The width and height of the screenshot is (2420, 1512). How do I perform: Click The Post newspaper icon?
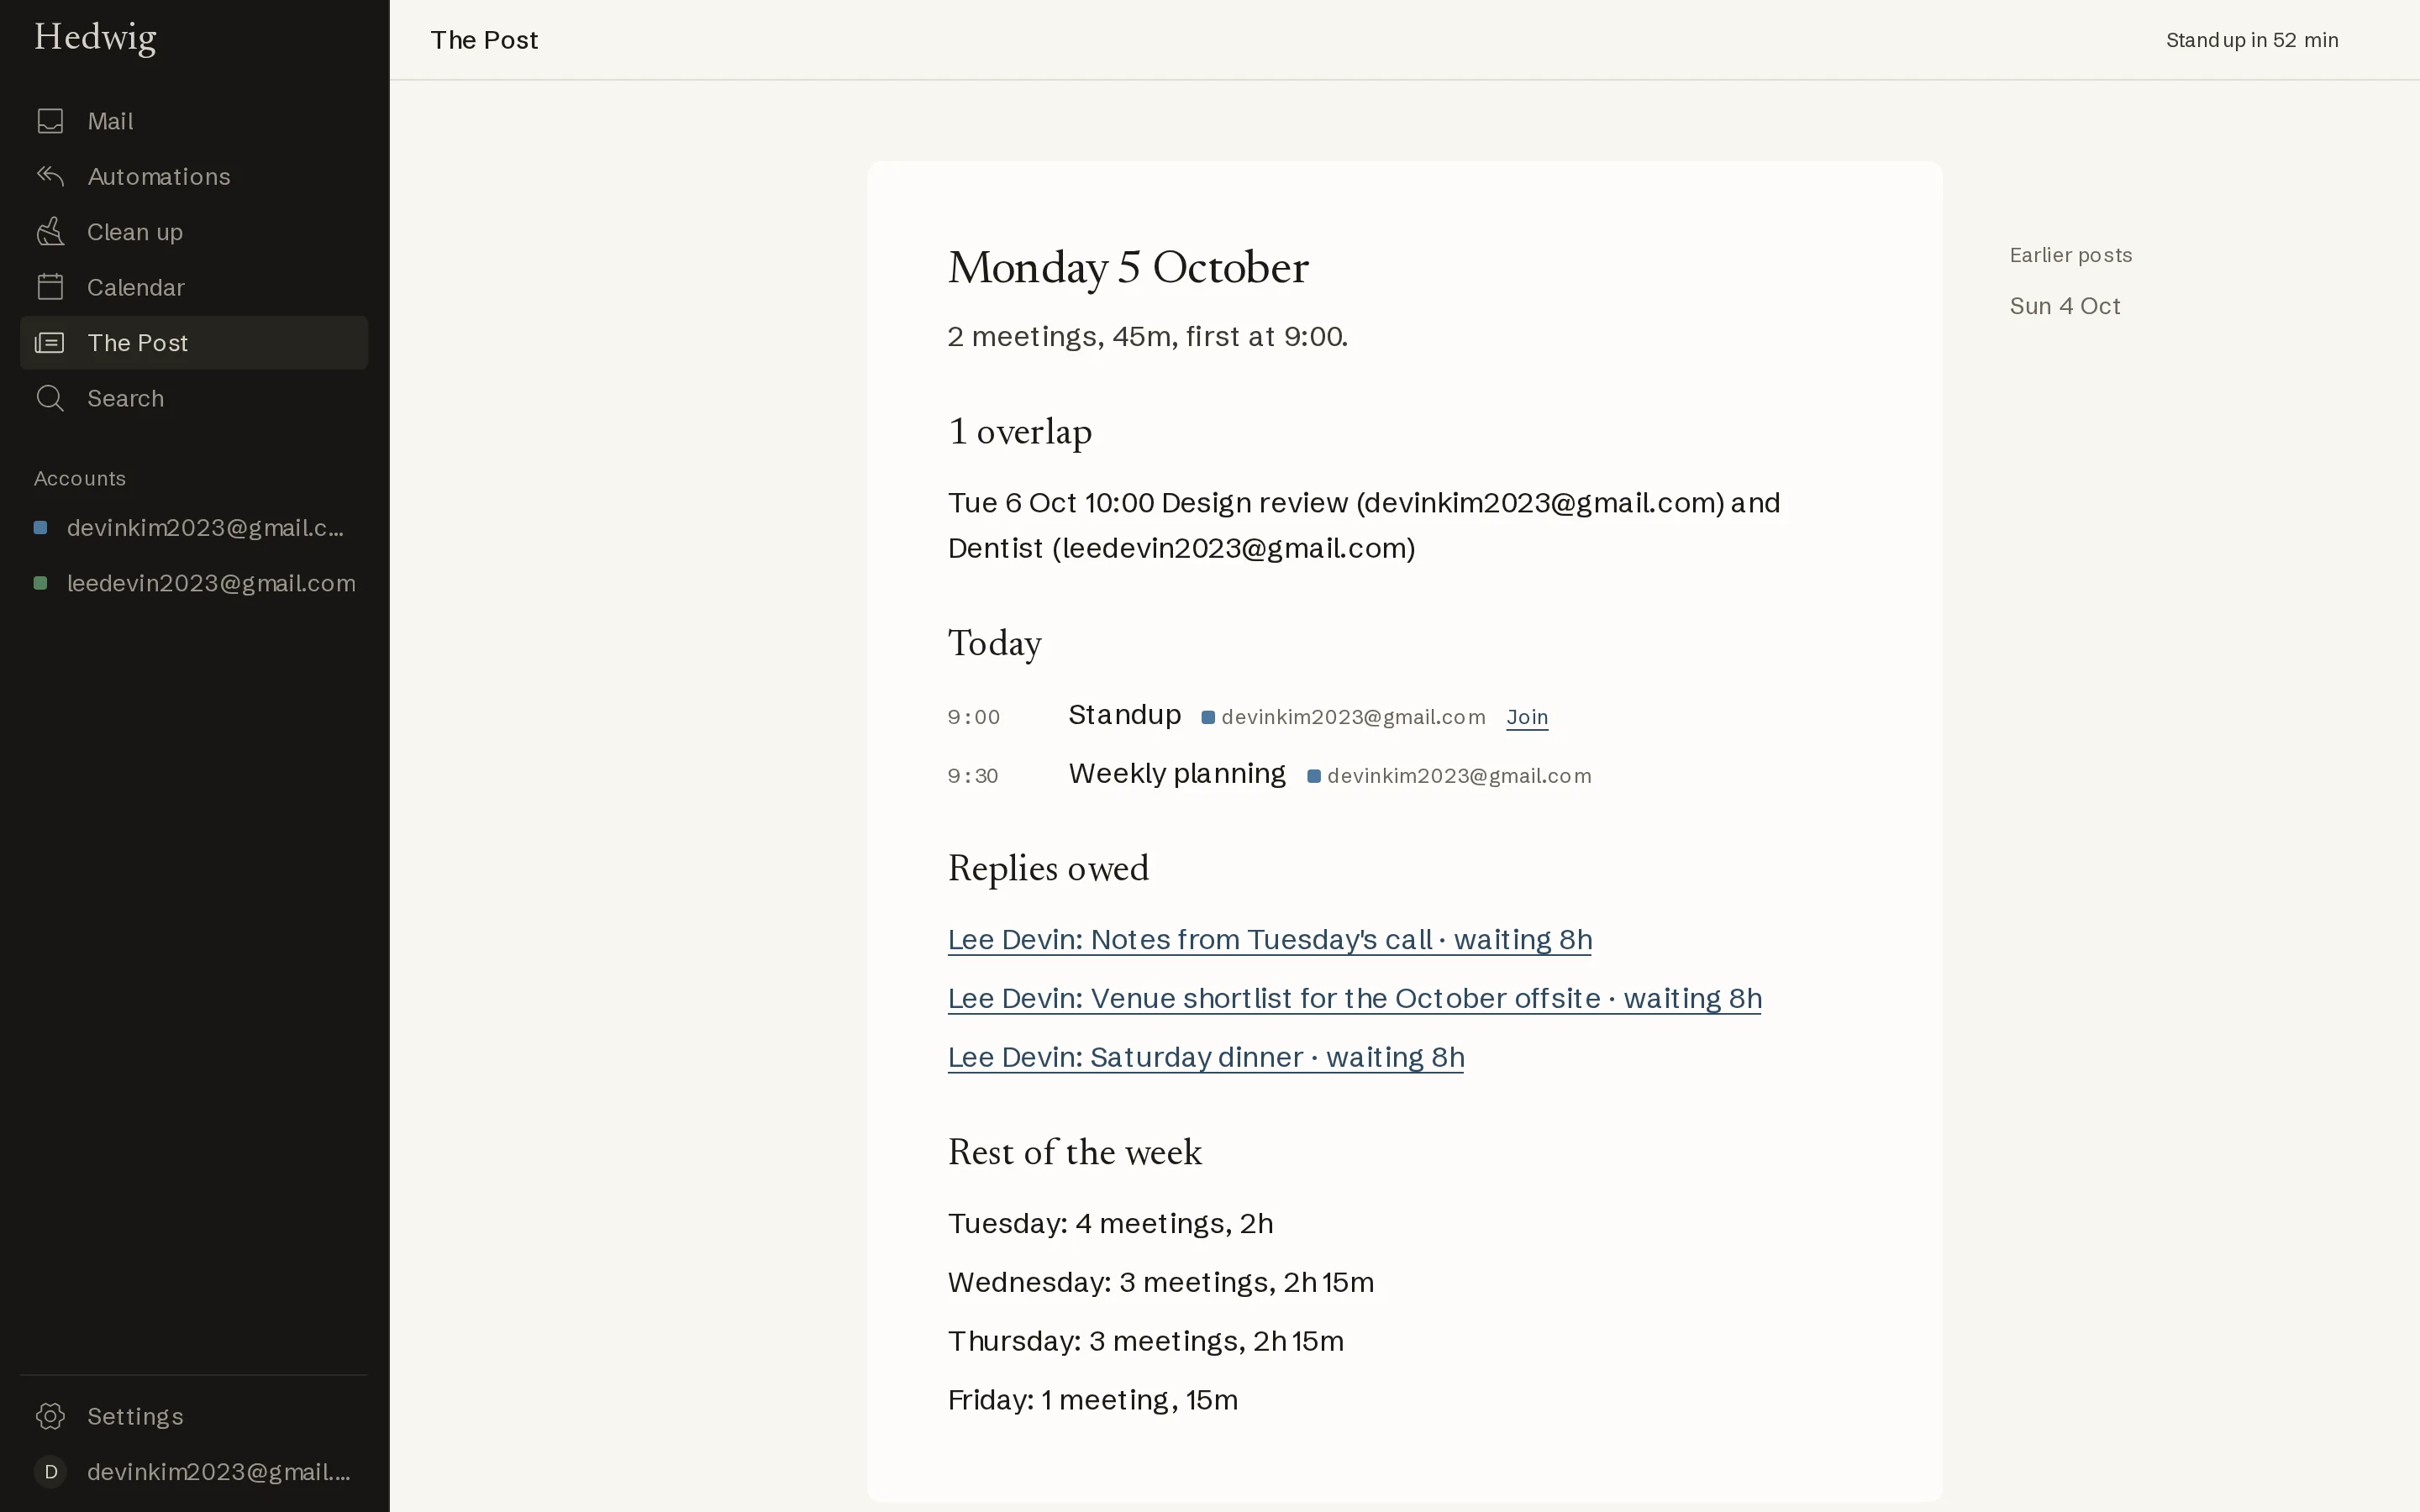pyautogui.click(x=50, y=343)
